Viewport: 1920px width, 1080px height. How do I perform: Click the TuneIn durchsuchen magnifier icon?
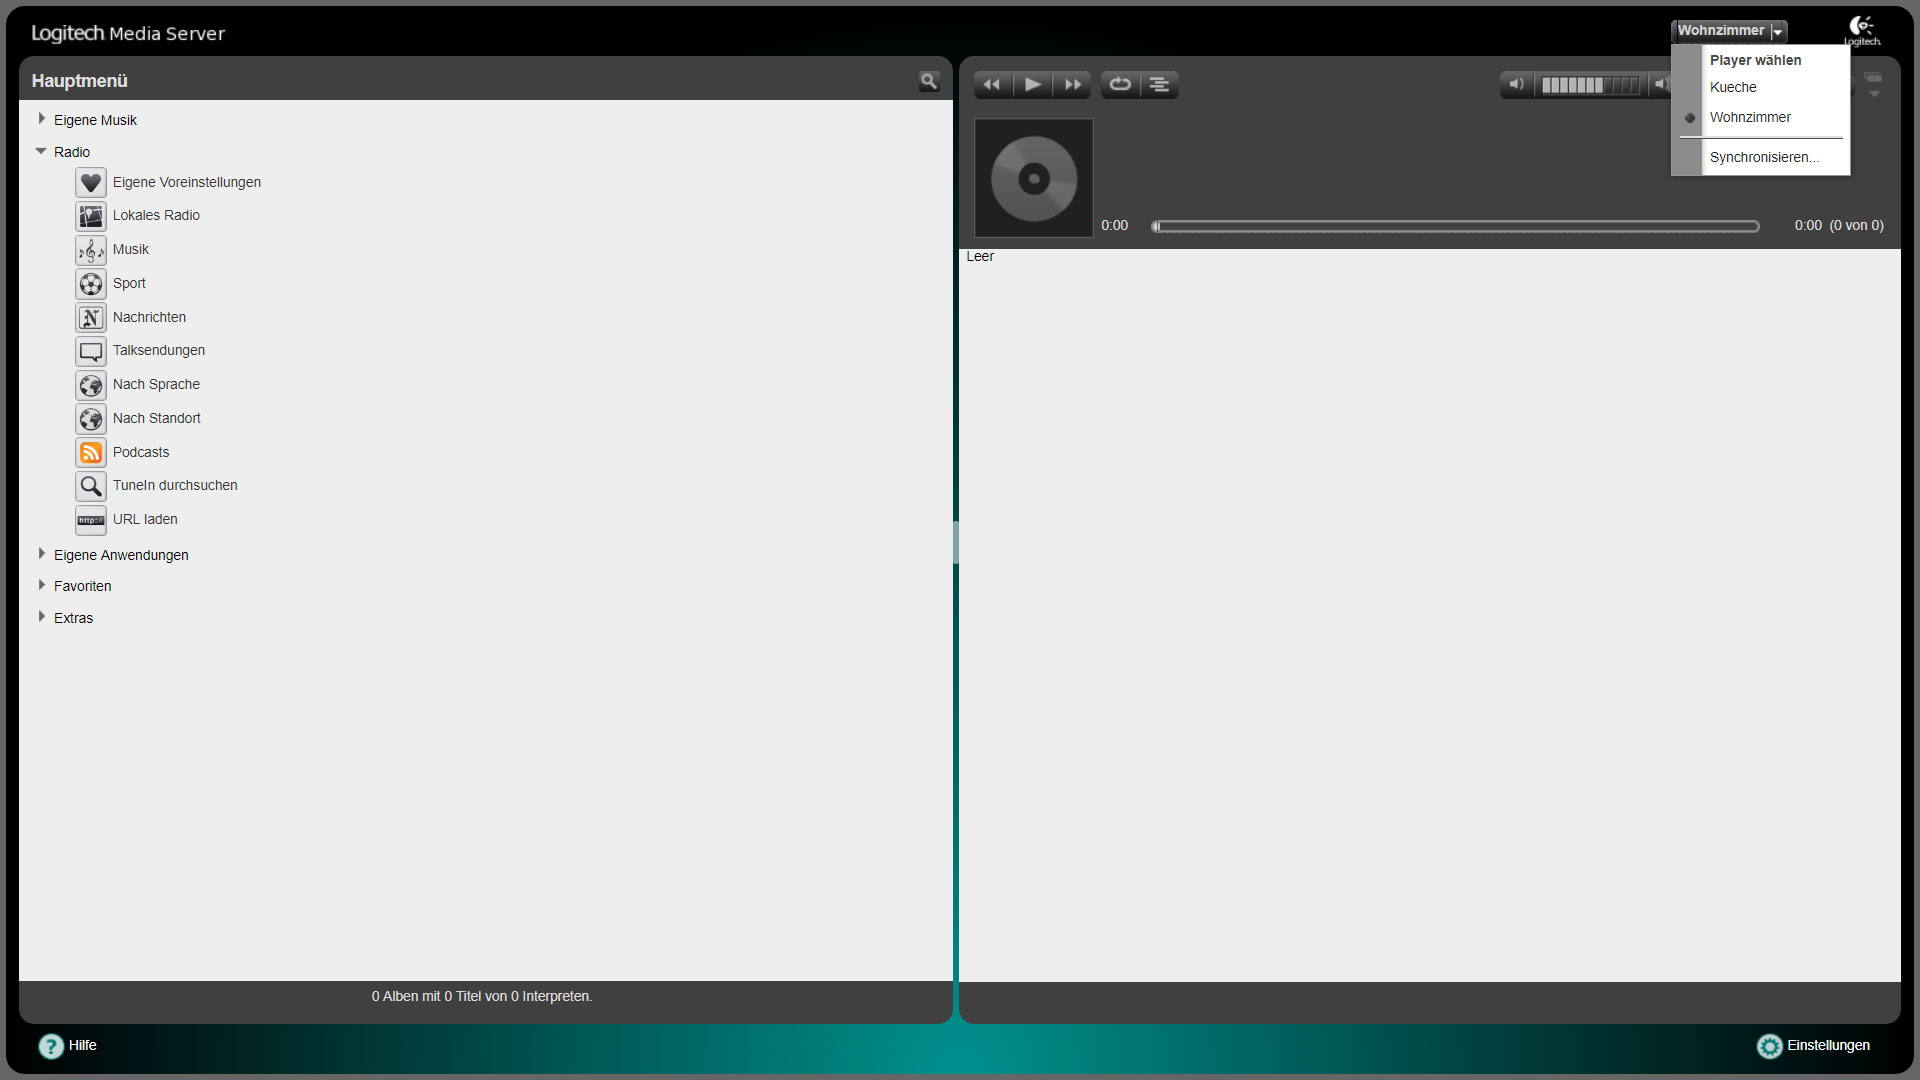pyautogui.click(x=91, y=486)
